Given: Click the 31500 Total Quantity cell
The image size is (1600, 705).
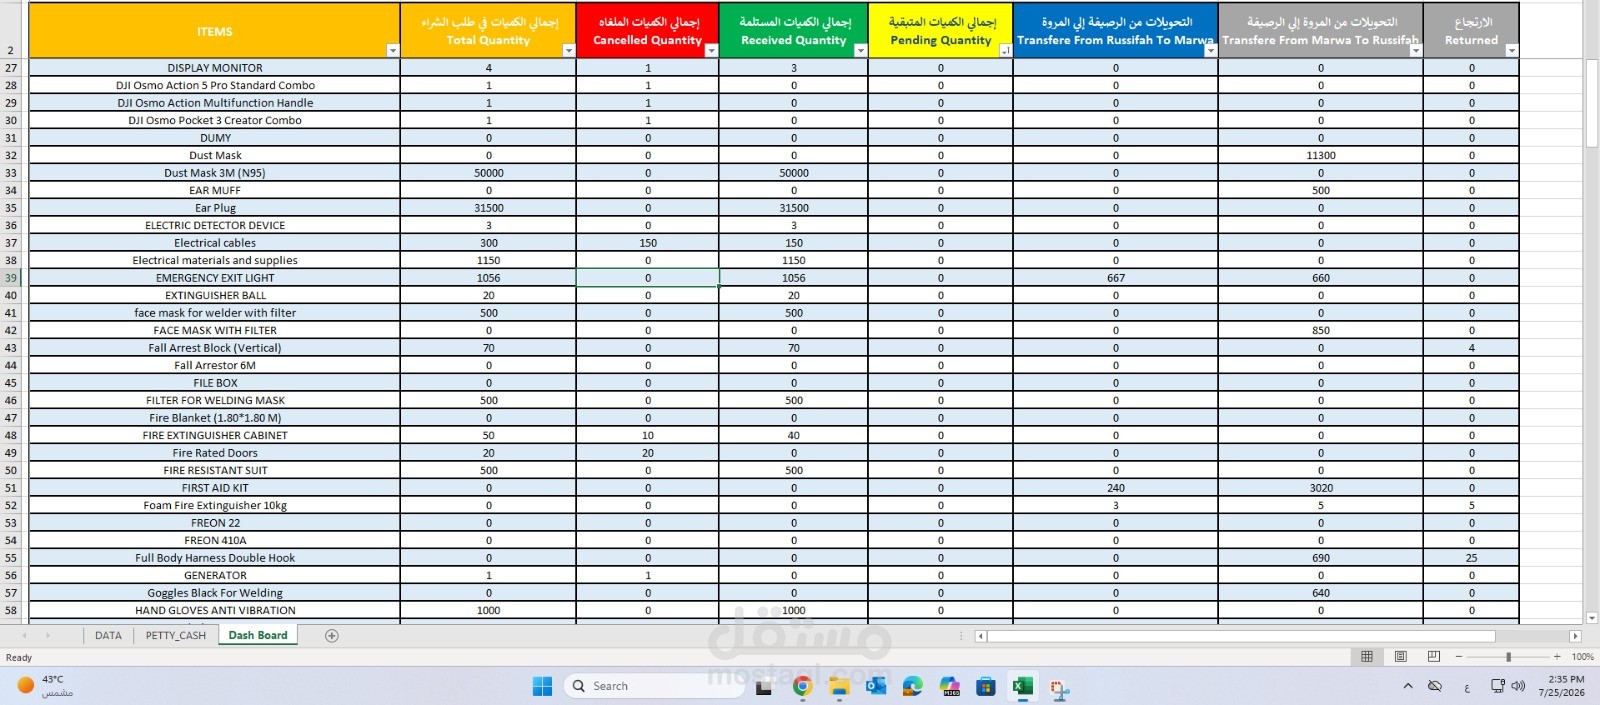Looking at the screenshot, I should [x=488, y=208].
